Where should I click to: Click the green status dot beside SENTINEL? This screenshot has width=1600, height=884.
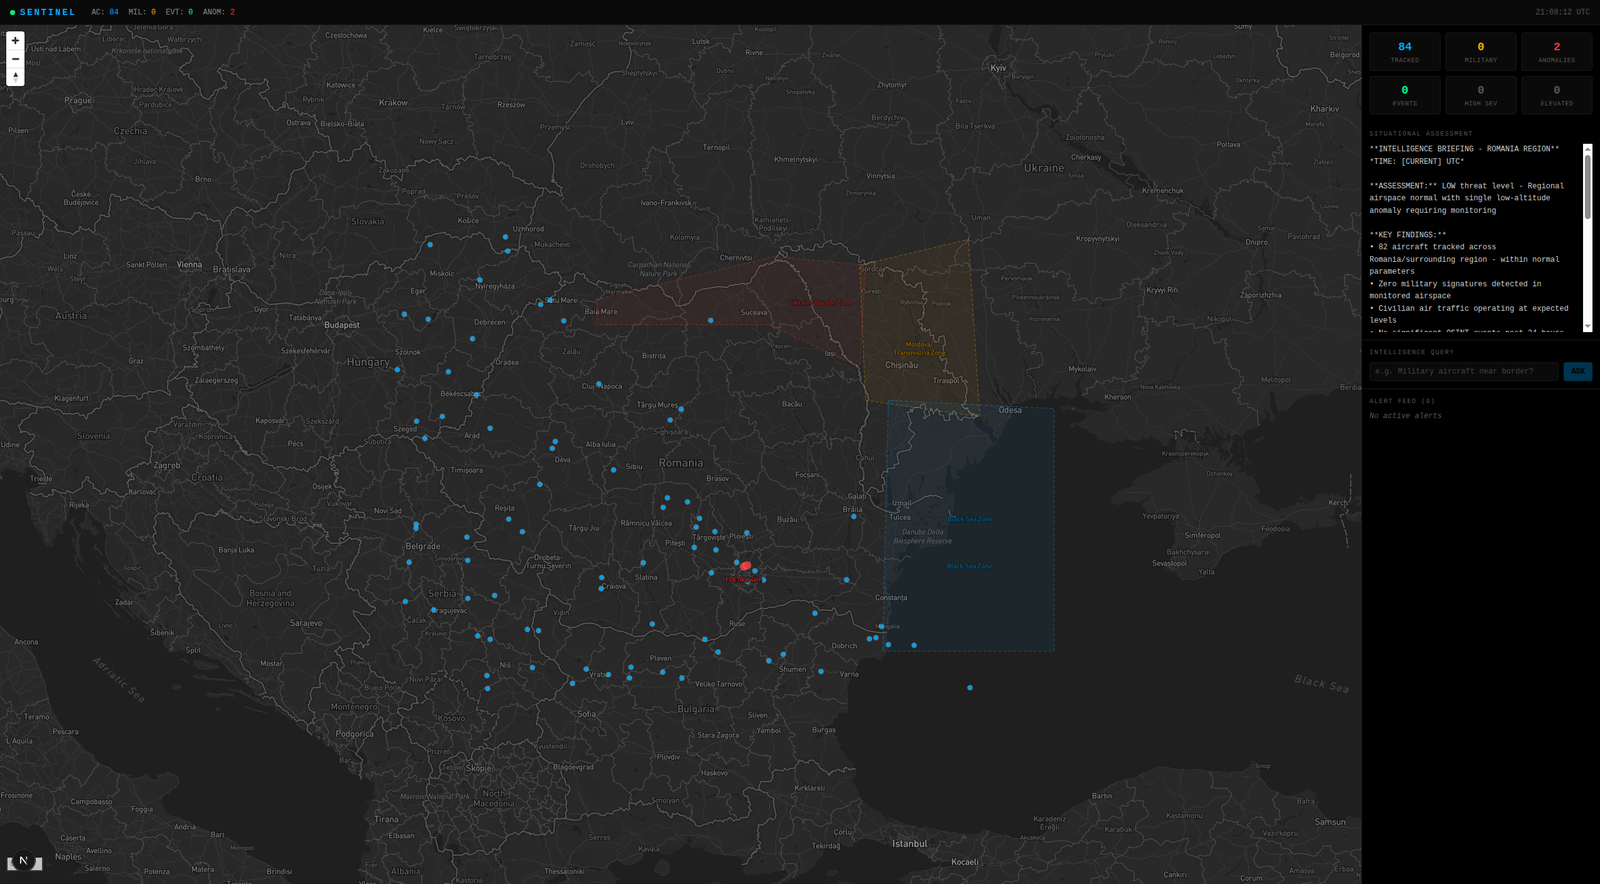pyautogui.click(x=12, y=12)
